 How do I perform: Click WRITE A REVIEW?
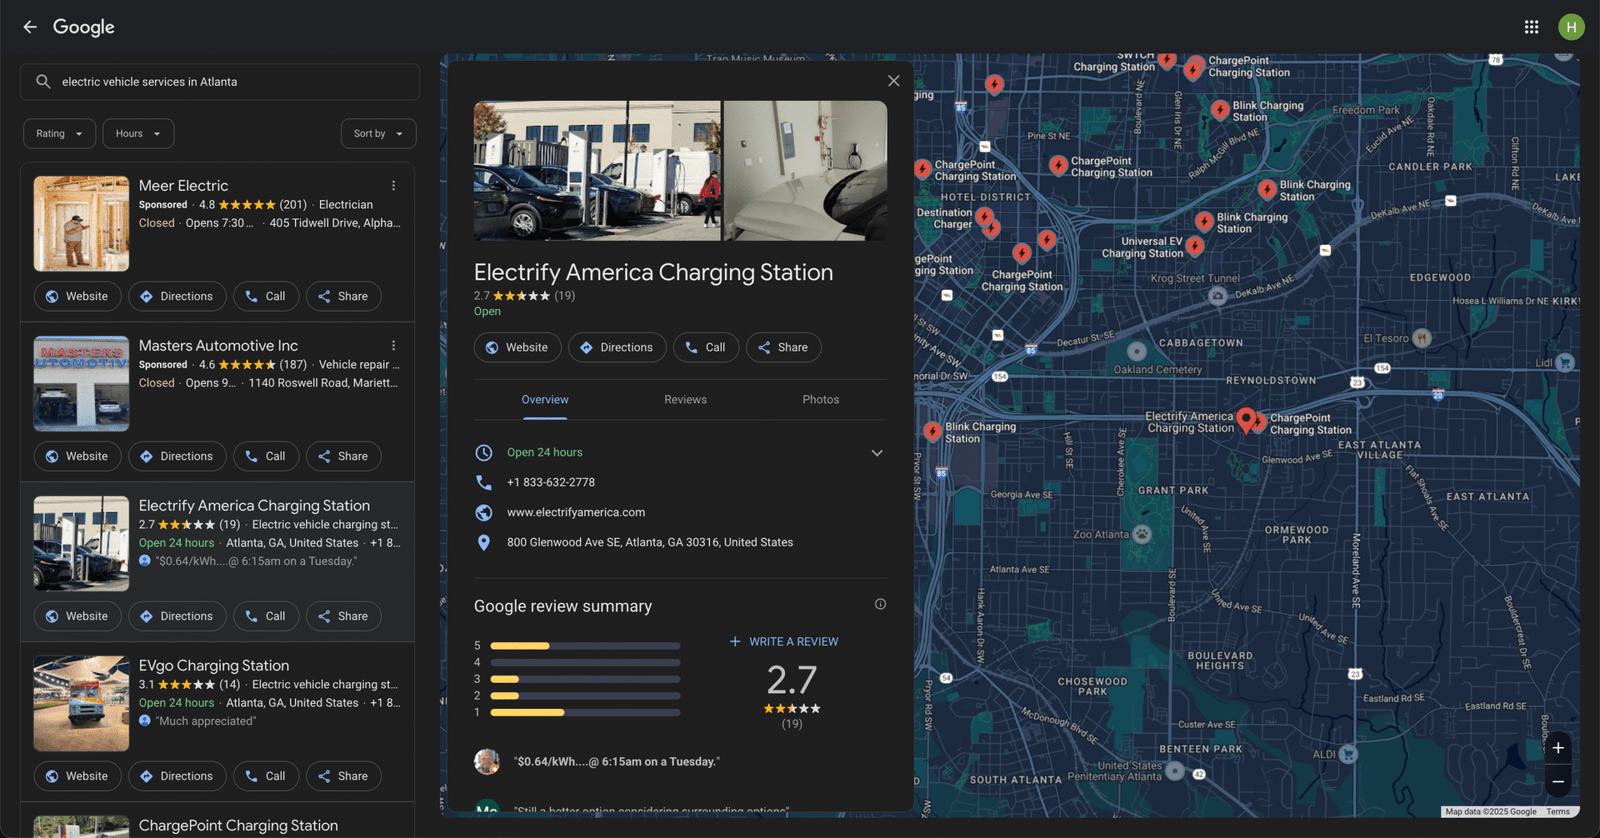(784, 642)
